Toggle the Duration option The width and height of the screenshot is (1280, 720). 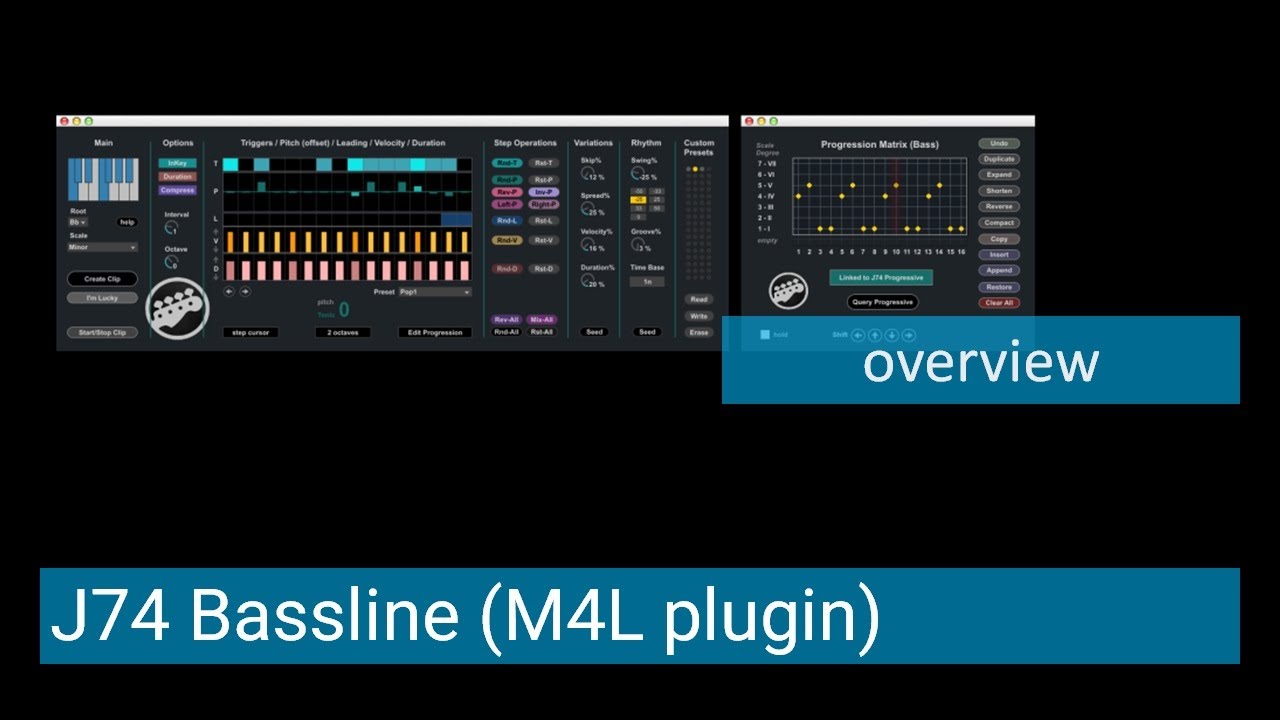coord(177,177)
